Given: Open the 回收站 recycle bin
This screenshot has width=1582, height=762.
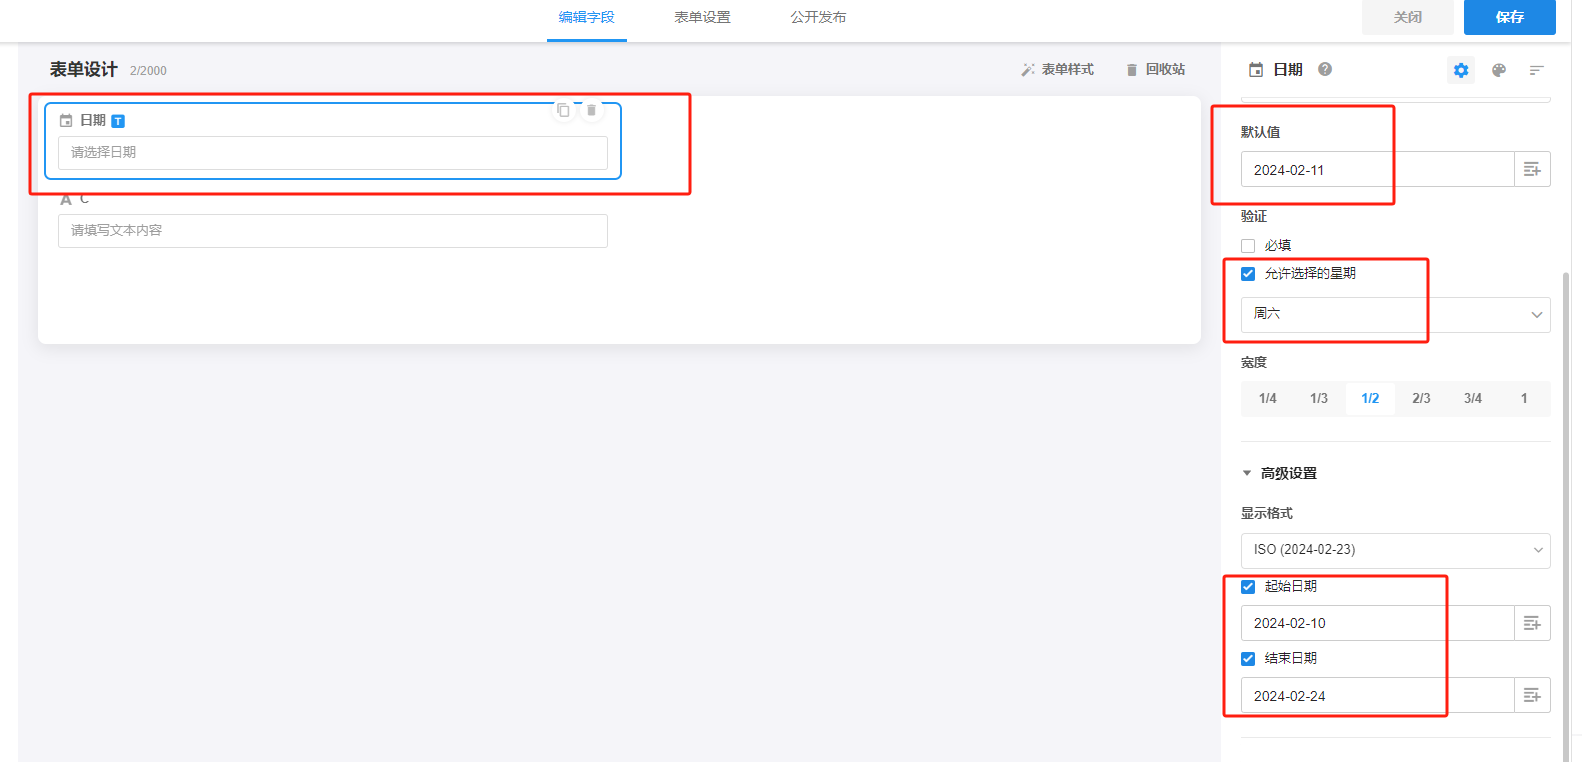Looking at the screenshot, I should tap(1155, 70).
